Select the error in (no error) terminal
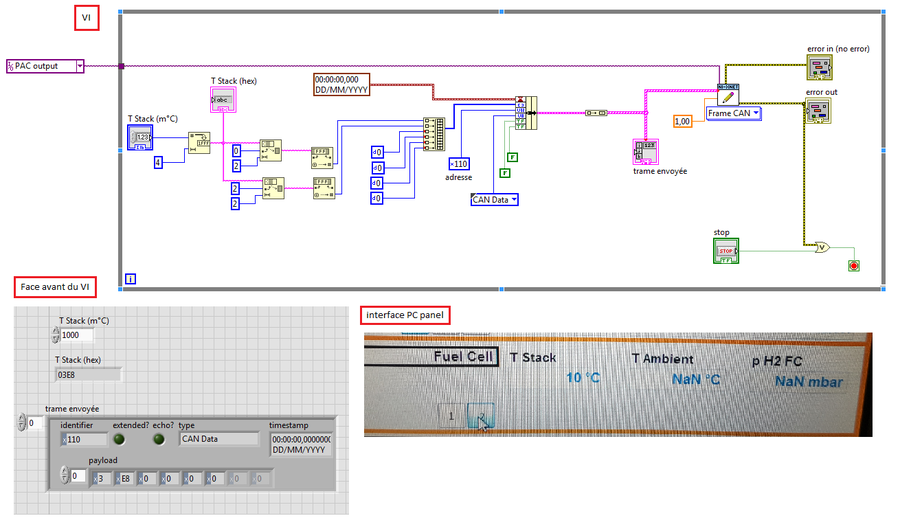 [x=819, y=67]
